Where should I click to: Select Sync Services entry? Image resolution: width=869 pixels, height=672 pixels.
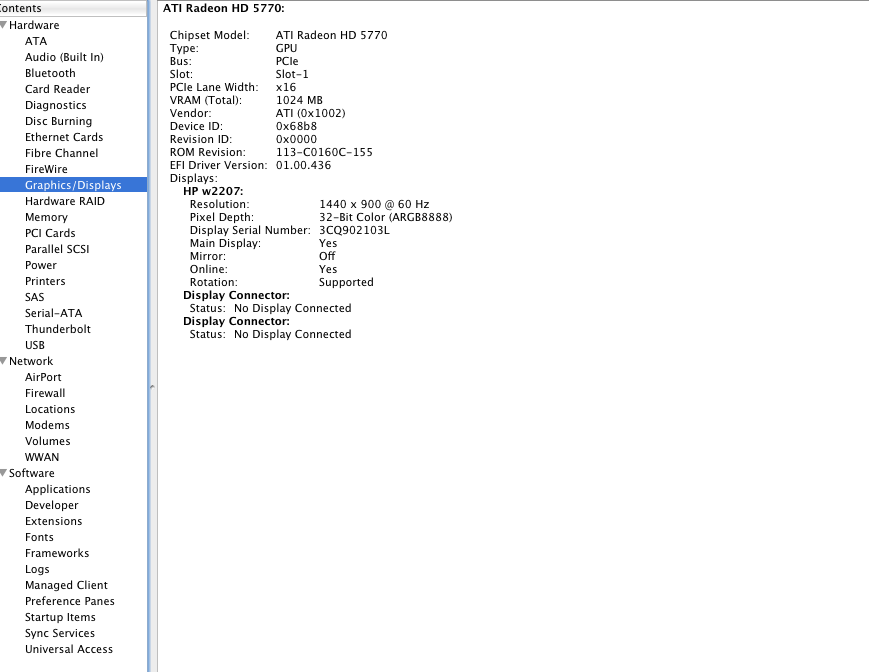(x=60, y=633)
